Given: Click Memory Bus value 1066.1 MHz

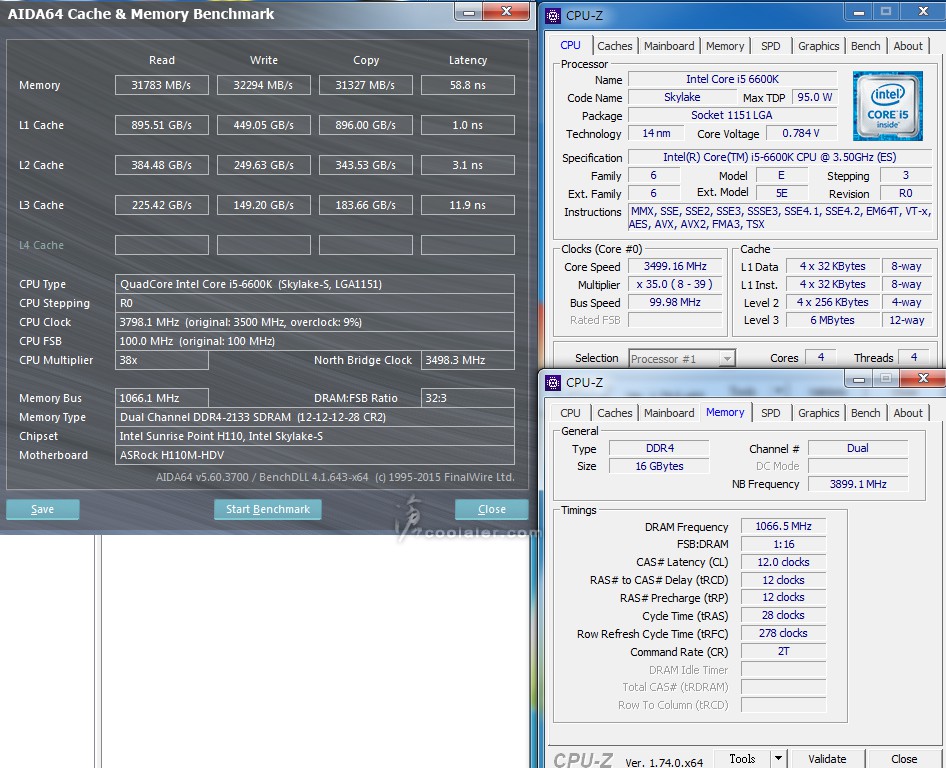Looking at the screenshot, I should 162,398.
